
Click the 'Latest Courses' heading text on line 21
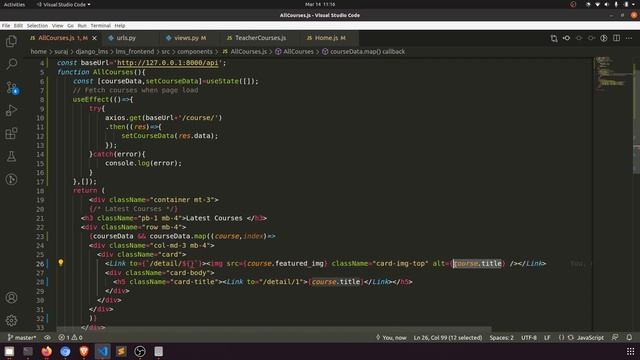pyautogui.click(x=214, y=218)
